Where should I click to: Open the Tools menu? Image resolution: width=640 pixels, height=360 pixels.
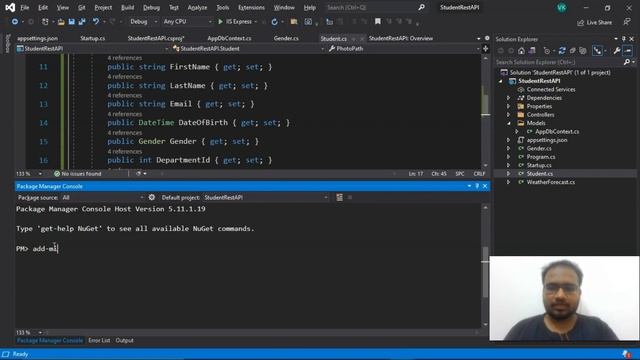point(222,7)
